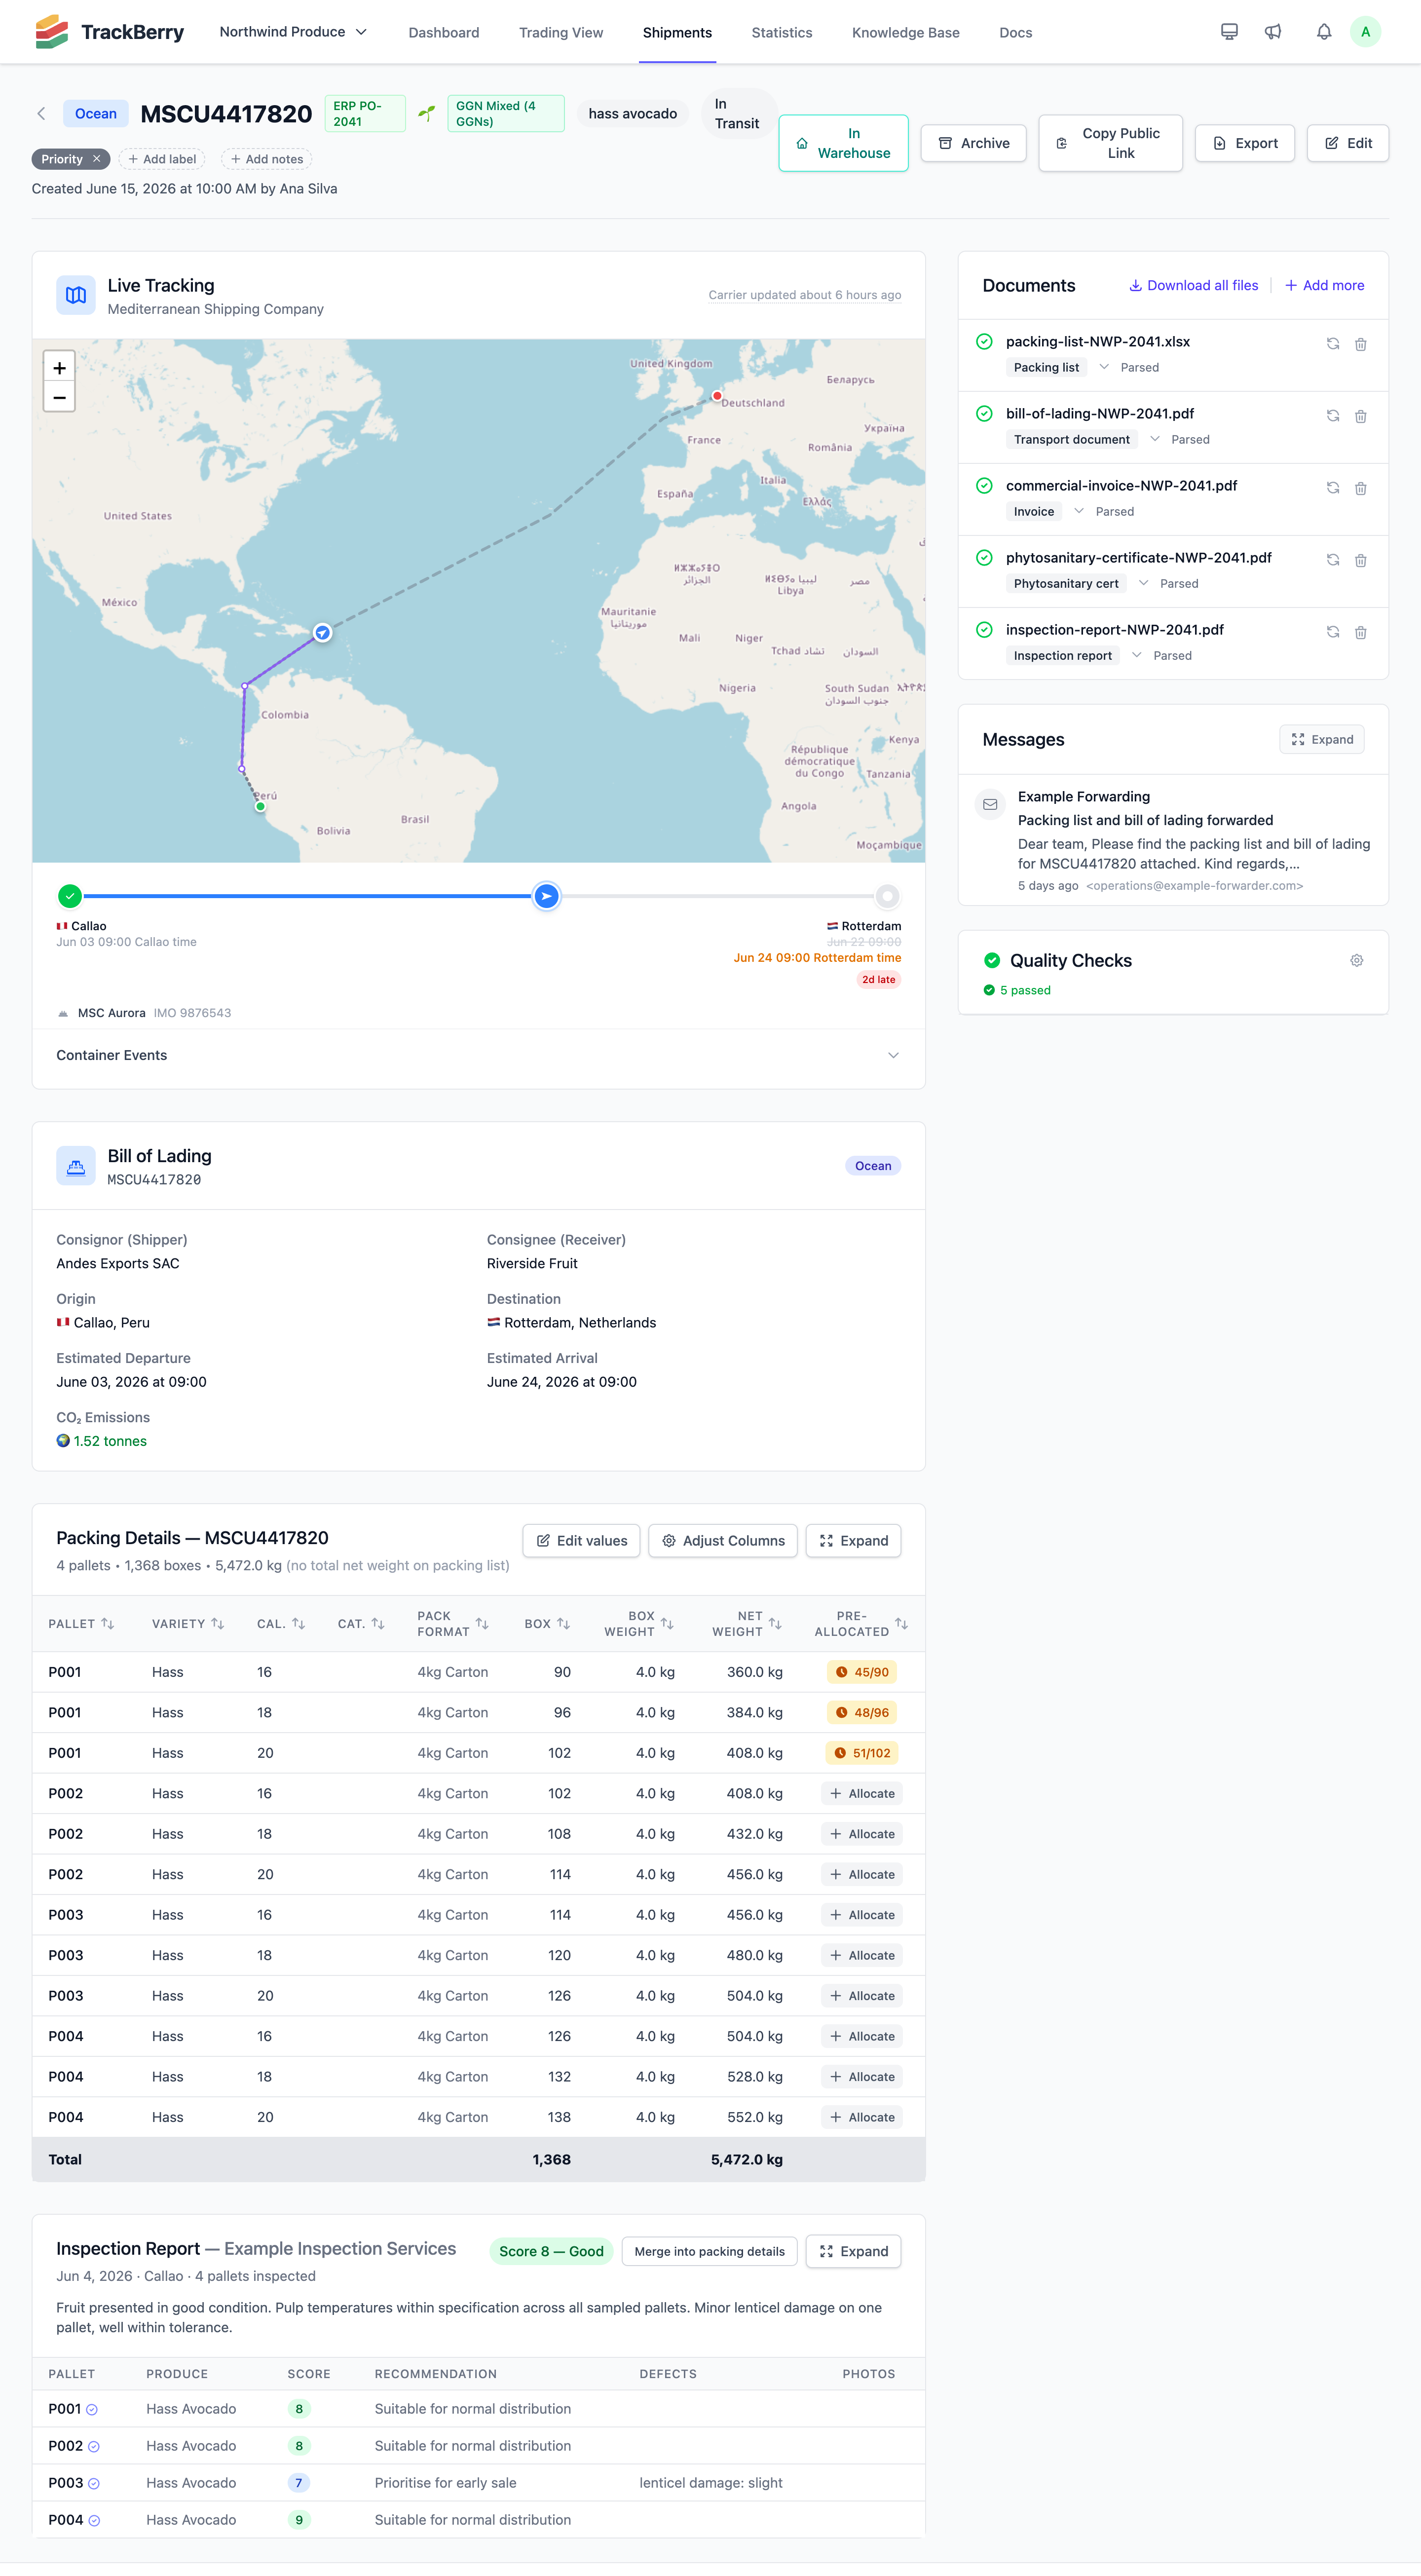The height and width of the screenshot is (2576, 1421).
Task: Open the Statistics tab
Action: click(782, 32)
